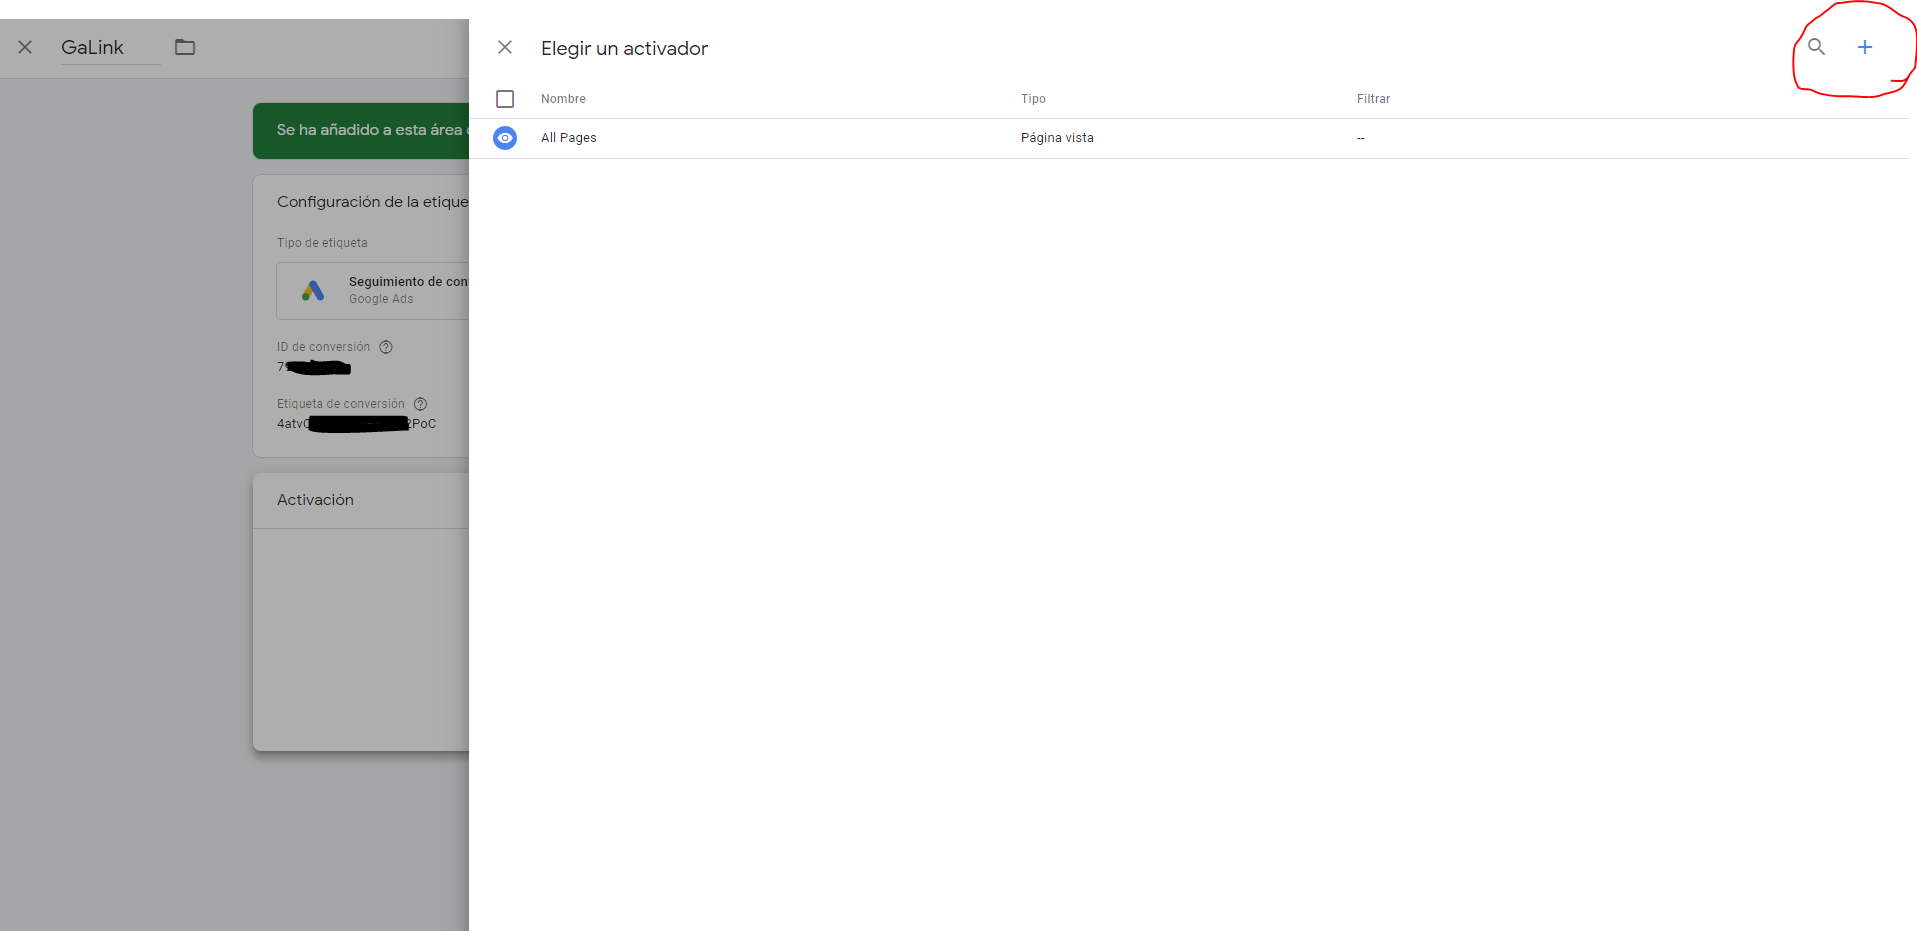Click the All Pages trigger eye icon
Viewport: 1917px width, 931px height.
click(x=505, y=138)
